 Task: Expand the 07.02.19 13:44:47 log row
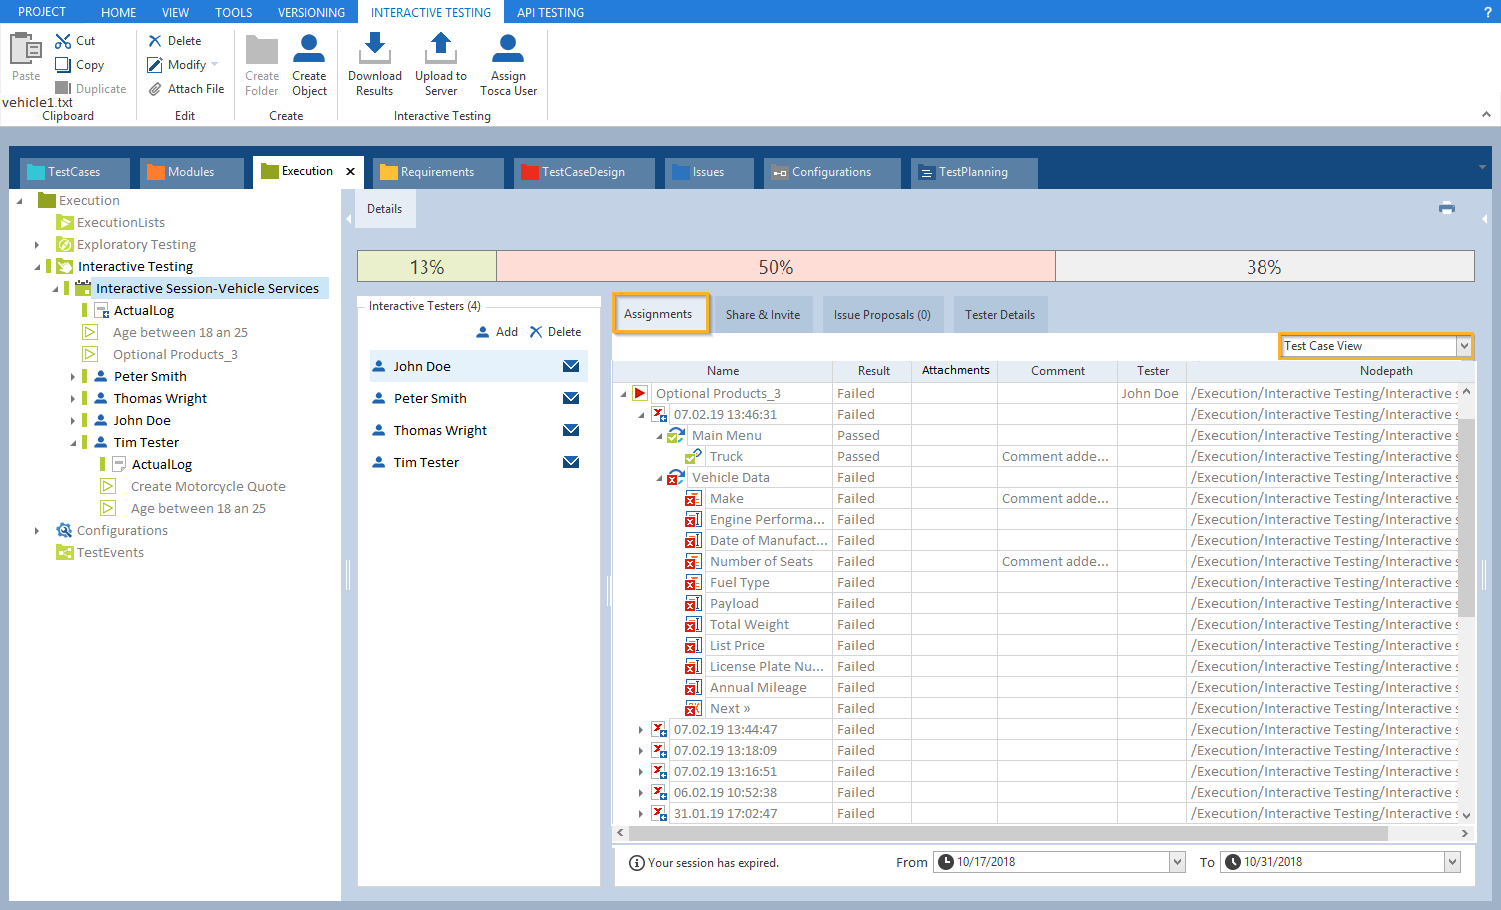(641, 730)
